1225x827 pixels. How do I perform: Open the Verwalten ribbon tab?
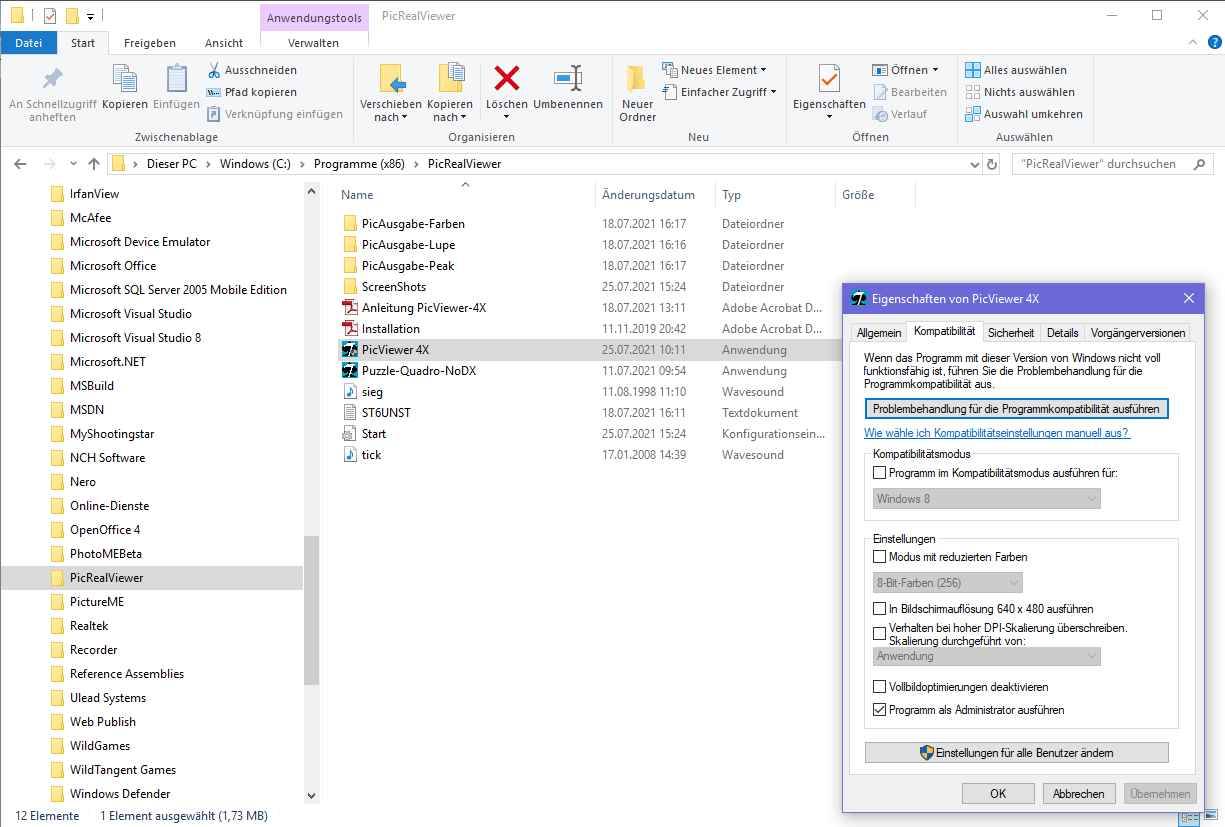point(313,43)
